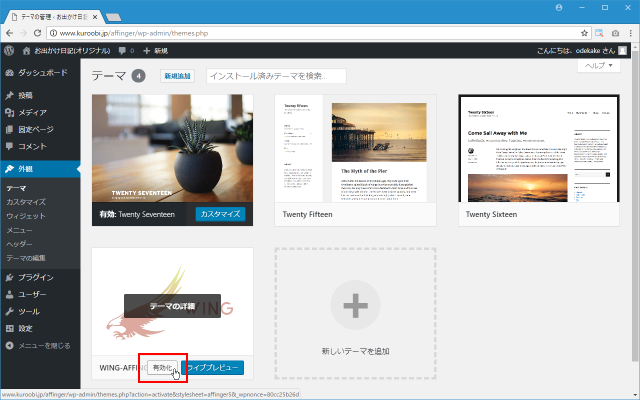This screenshot has width=640, height=400.
Task: Click the Twenty Fifteen theme name
Action: (x=307, y=214)
